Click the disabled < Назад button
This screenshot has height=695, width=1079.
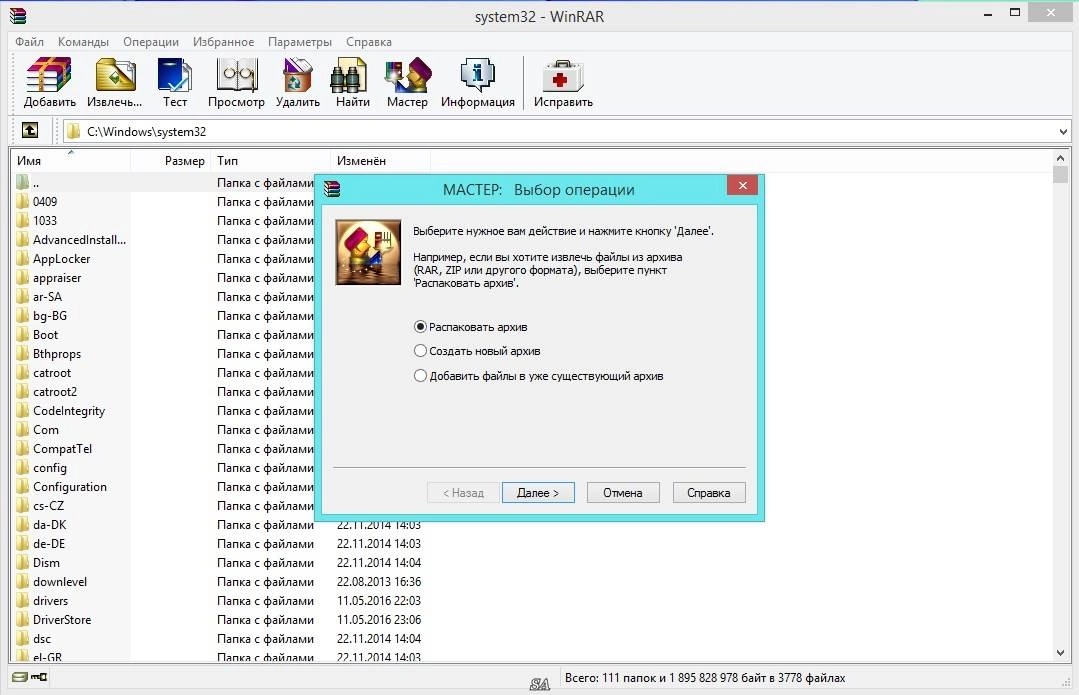point(463,493)
